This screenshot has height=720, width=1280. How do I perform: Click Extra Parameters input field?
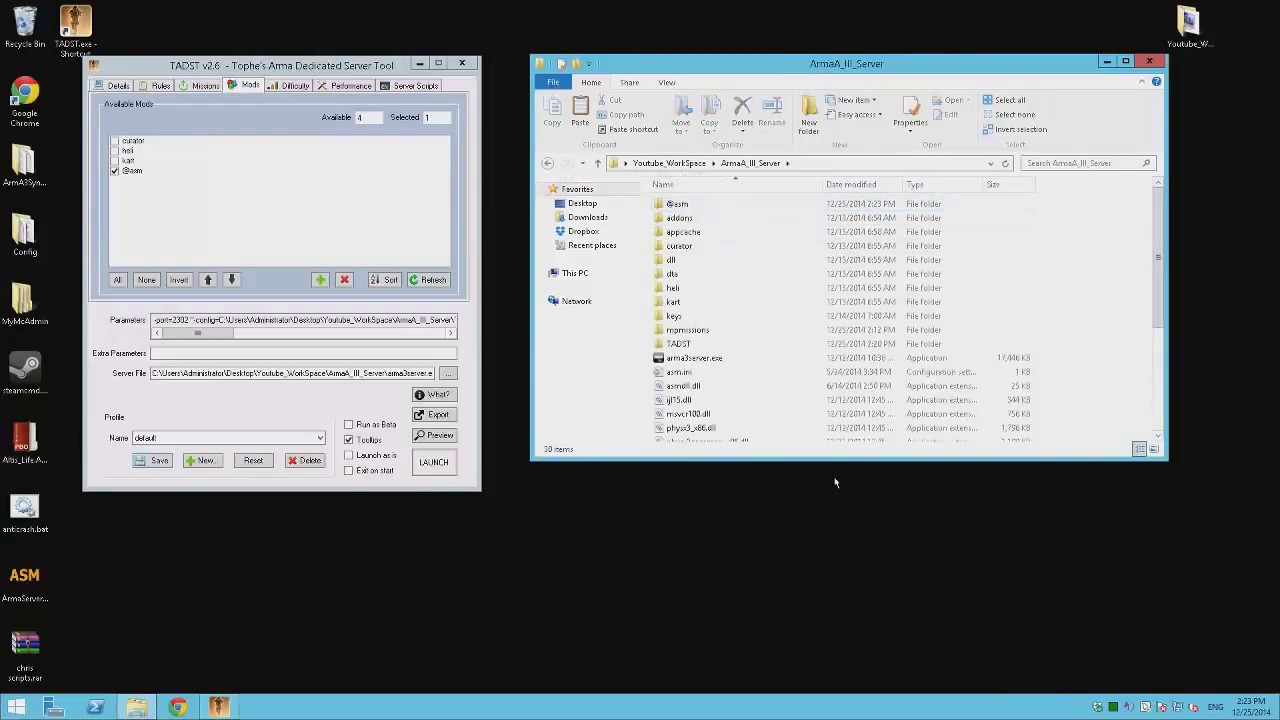[303, 353]
